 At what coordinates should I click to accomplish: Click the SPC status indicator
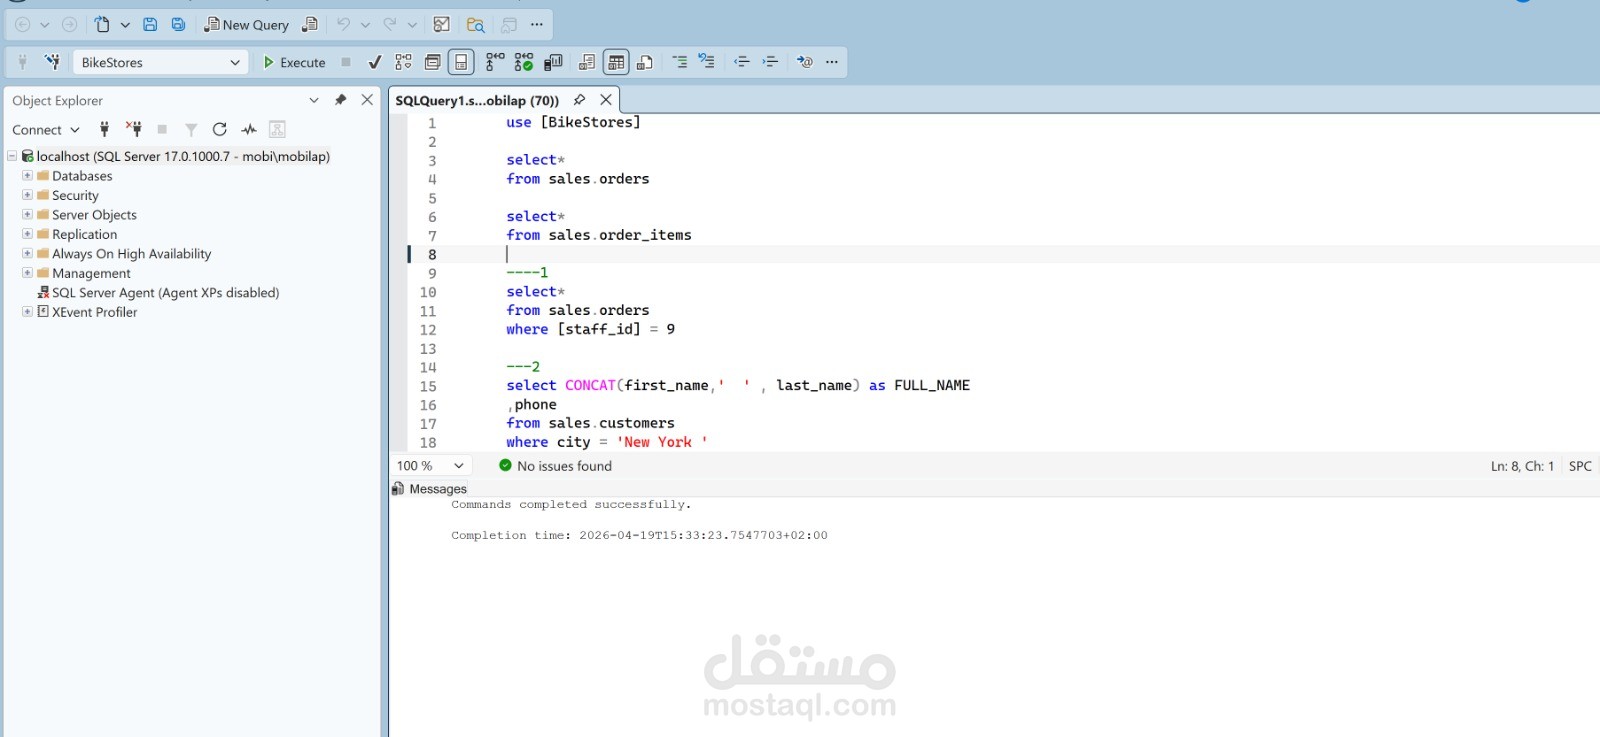pyautogui.click(x=1580, y=466)
